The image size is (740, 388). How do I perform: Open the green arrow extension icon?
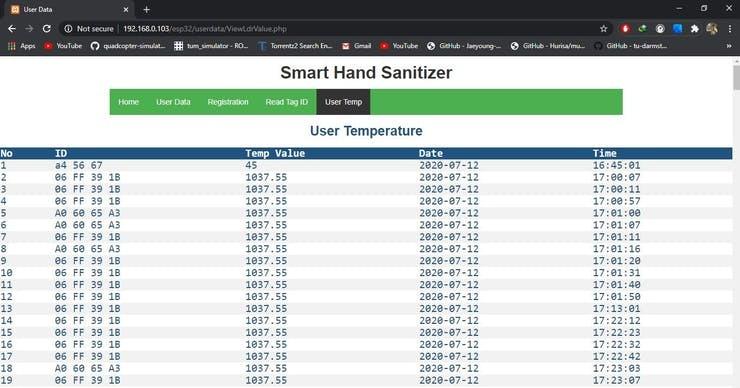(642, 29)
